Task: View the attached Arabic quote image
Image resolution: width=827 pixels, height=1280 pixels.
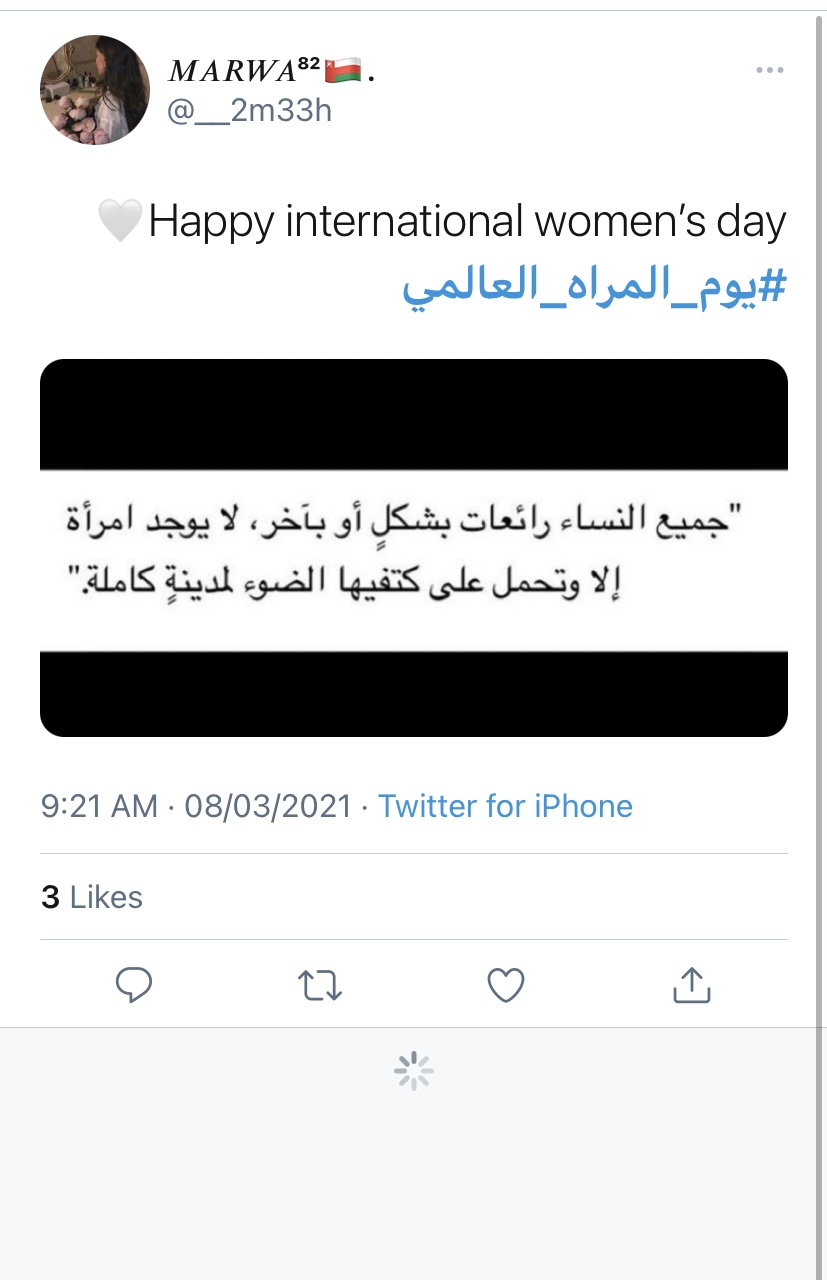Action: (414, 548)
